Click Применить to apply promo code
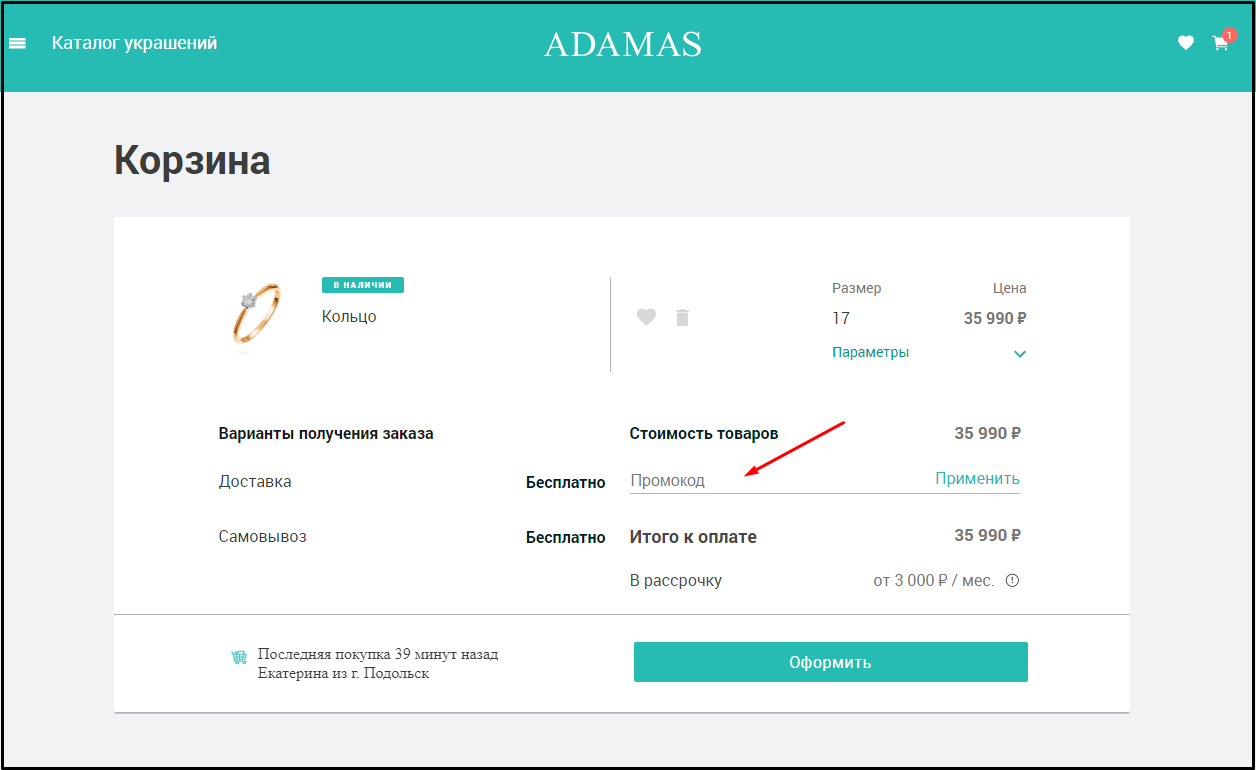The image size is (1256, 770). click(977, 478)
